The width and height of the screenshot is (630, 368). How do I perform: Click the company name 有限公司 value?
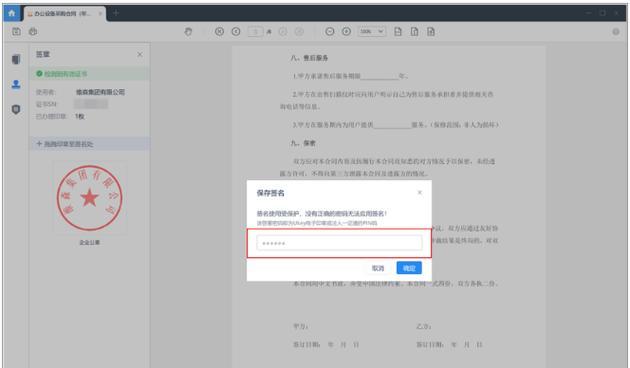coord(100,92)
